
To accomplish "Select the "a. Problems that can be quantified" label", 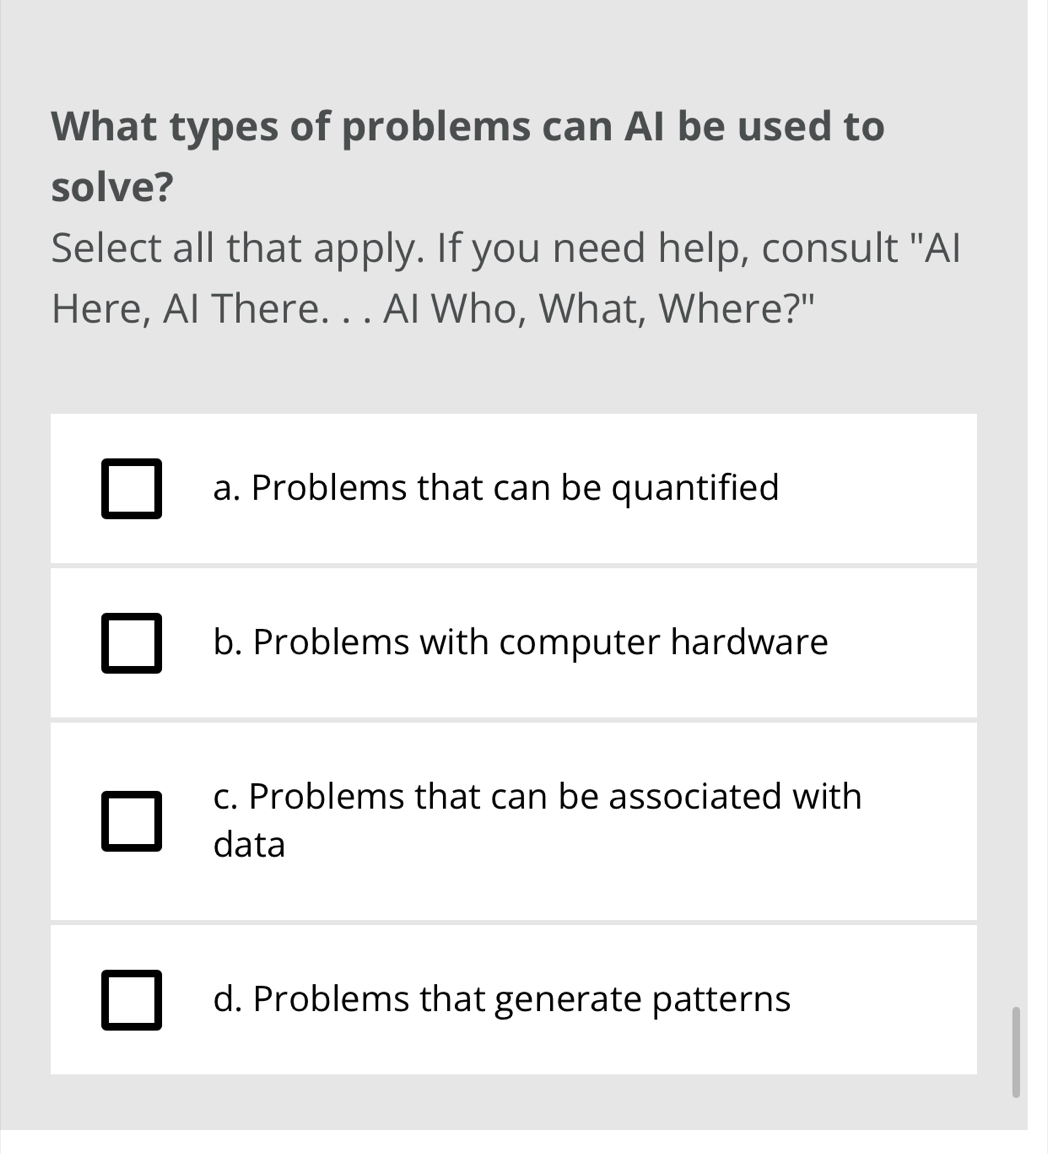I will tap(495, 488).
